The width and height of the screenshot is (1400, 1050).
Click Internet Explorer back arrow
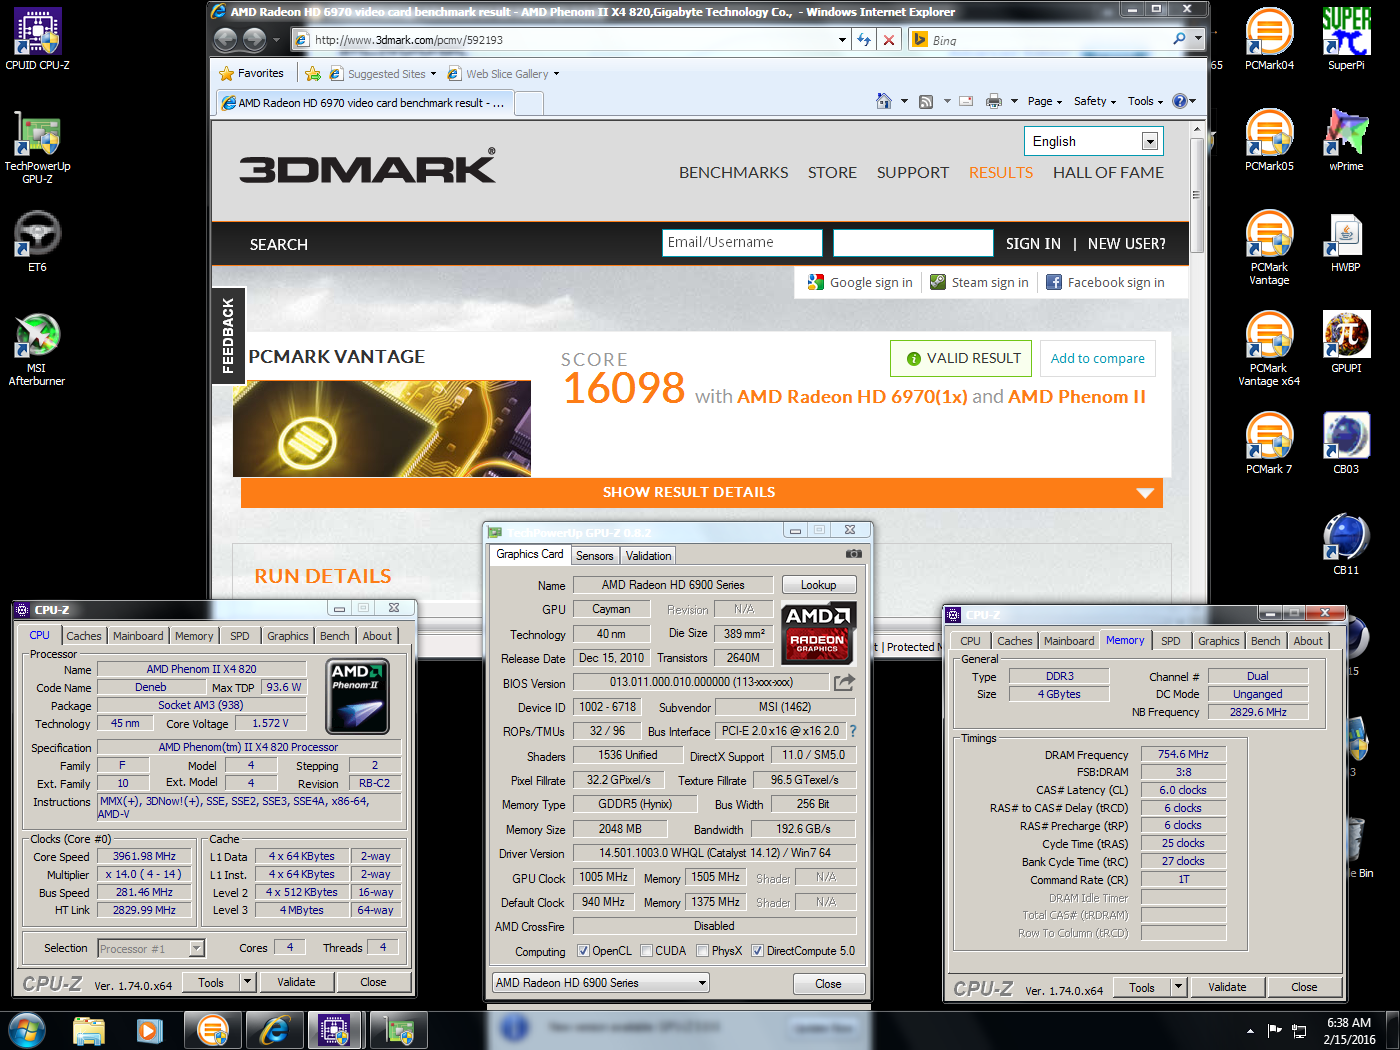(x=226, y=39)
